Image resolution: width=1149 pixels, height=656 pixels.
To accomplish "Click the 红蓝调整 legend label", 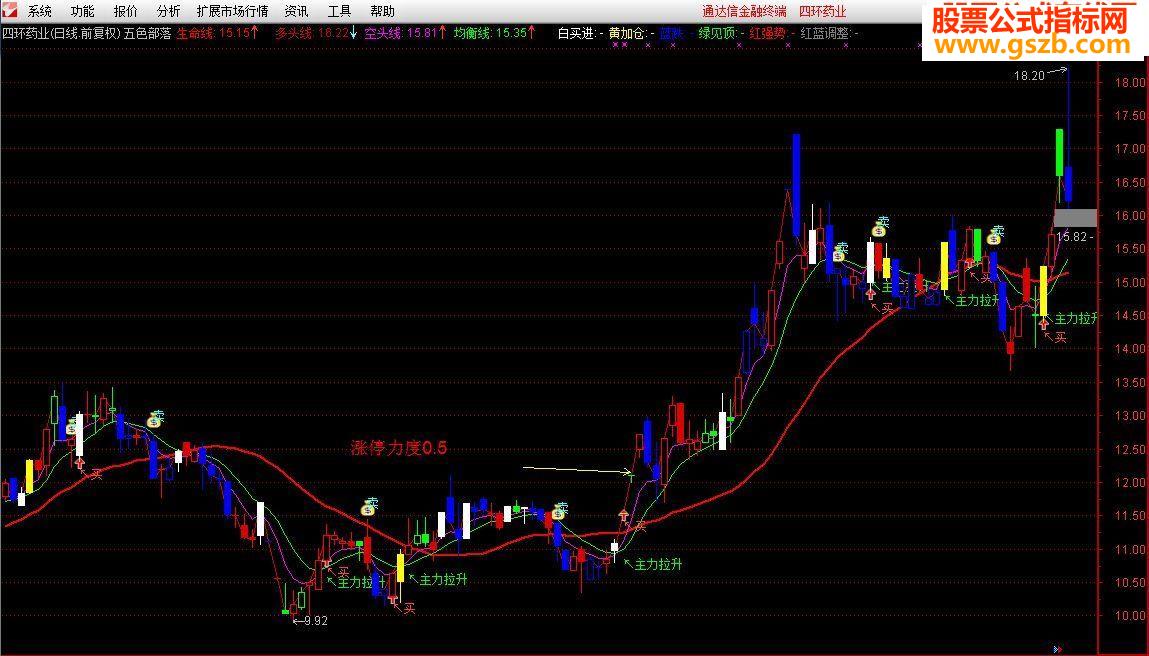I will click(x=825, y=33).
